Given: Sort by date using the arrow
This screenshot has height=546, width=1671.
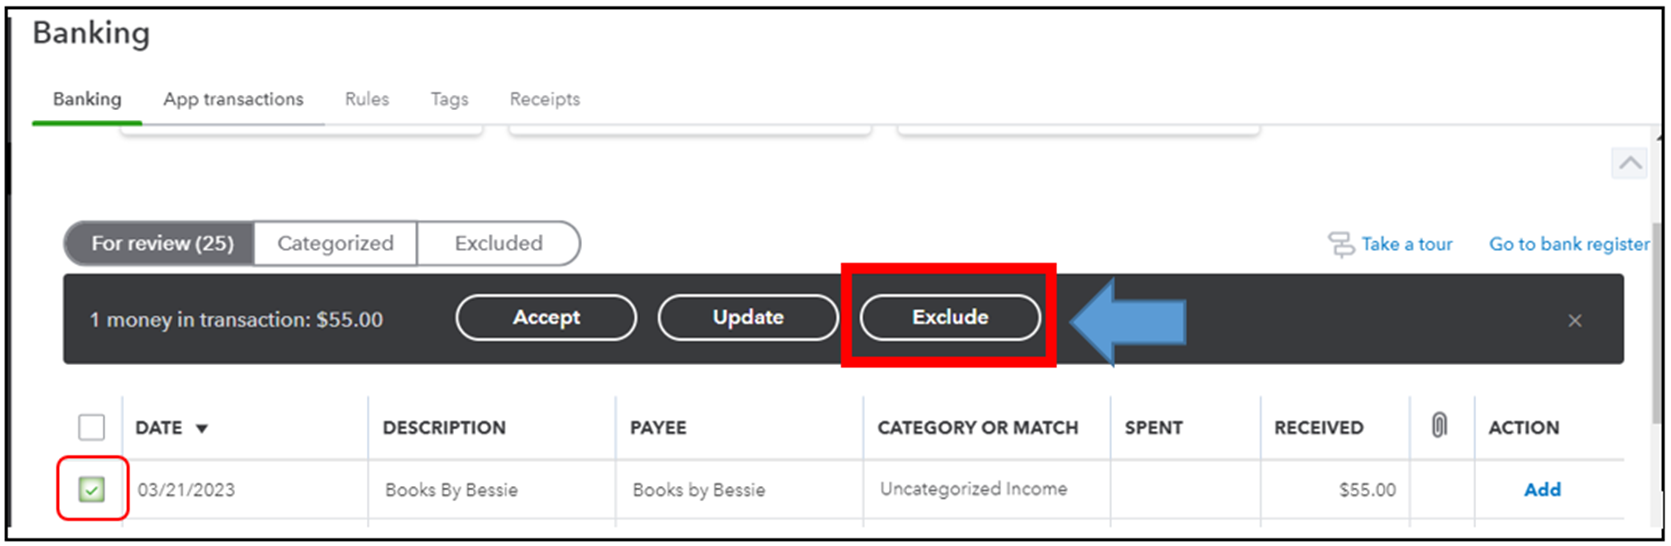Looking at the screenshot, I should tap(202, 429).
